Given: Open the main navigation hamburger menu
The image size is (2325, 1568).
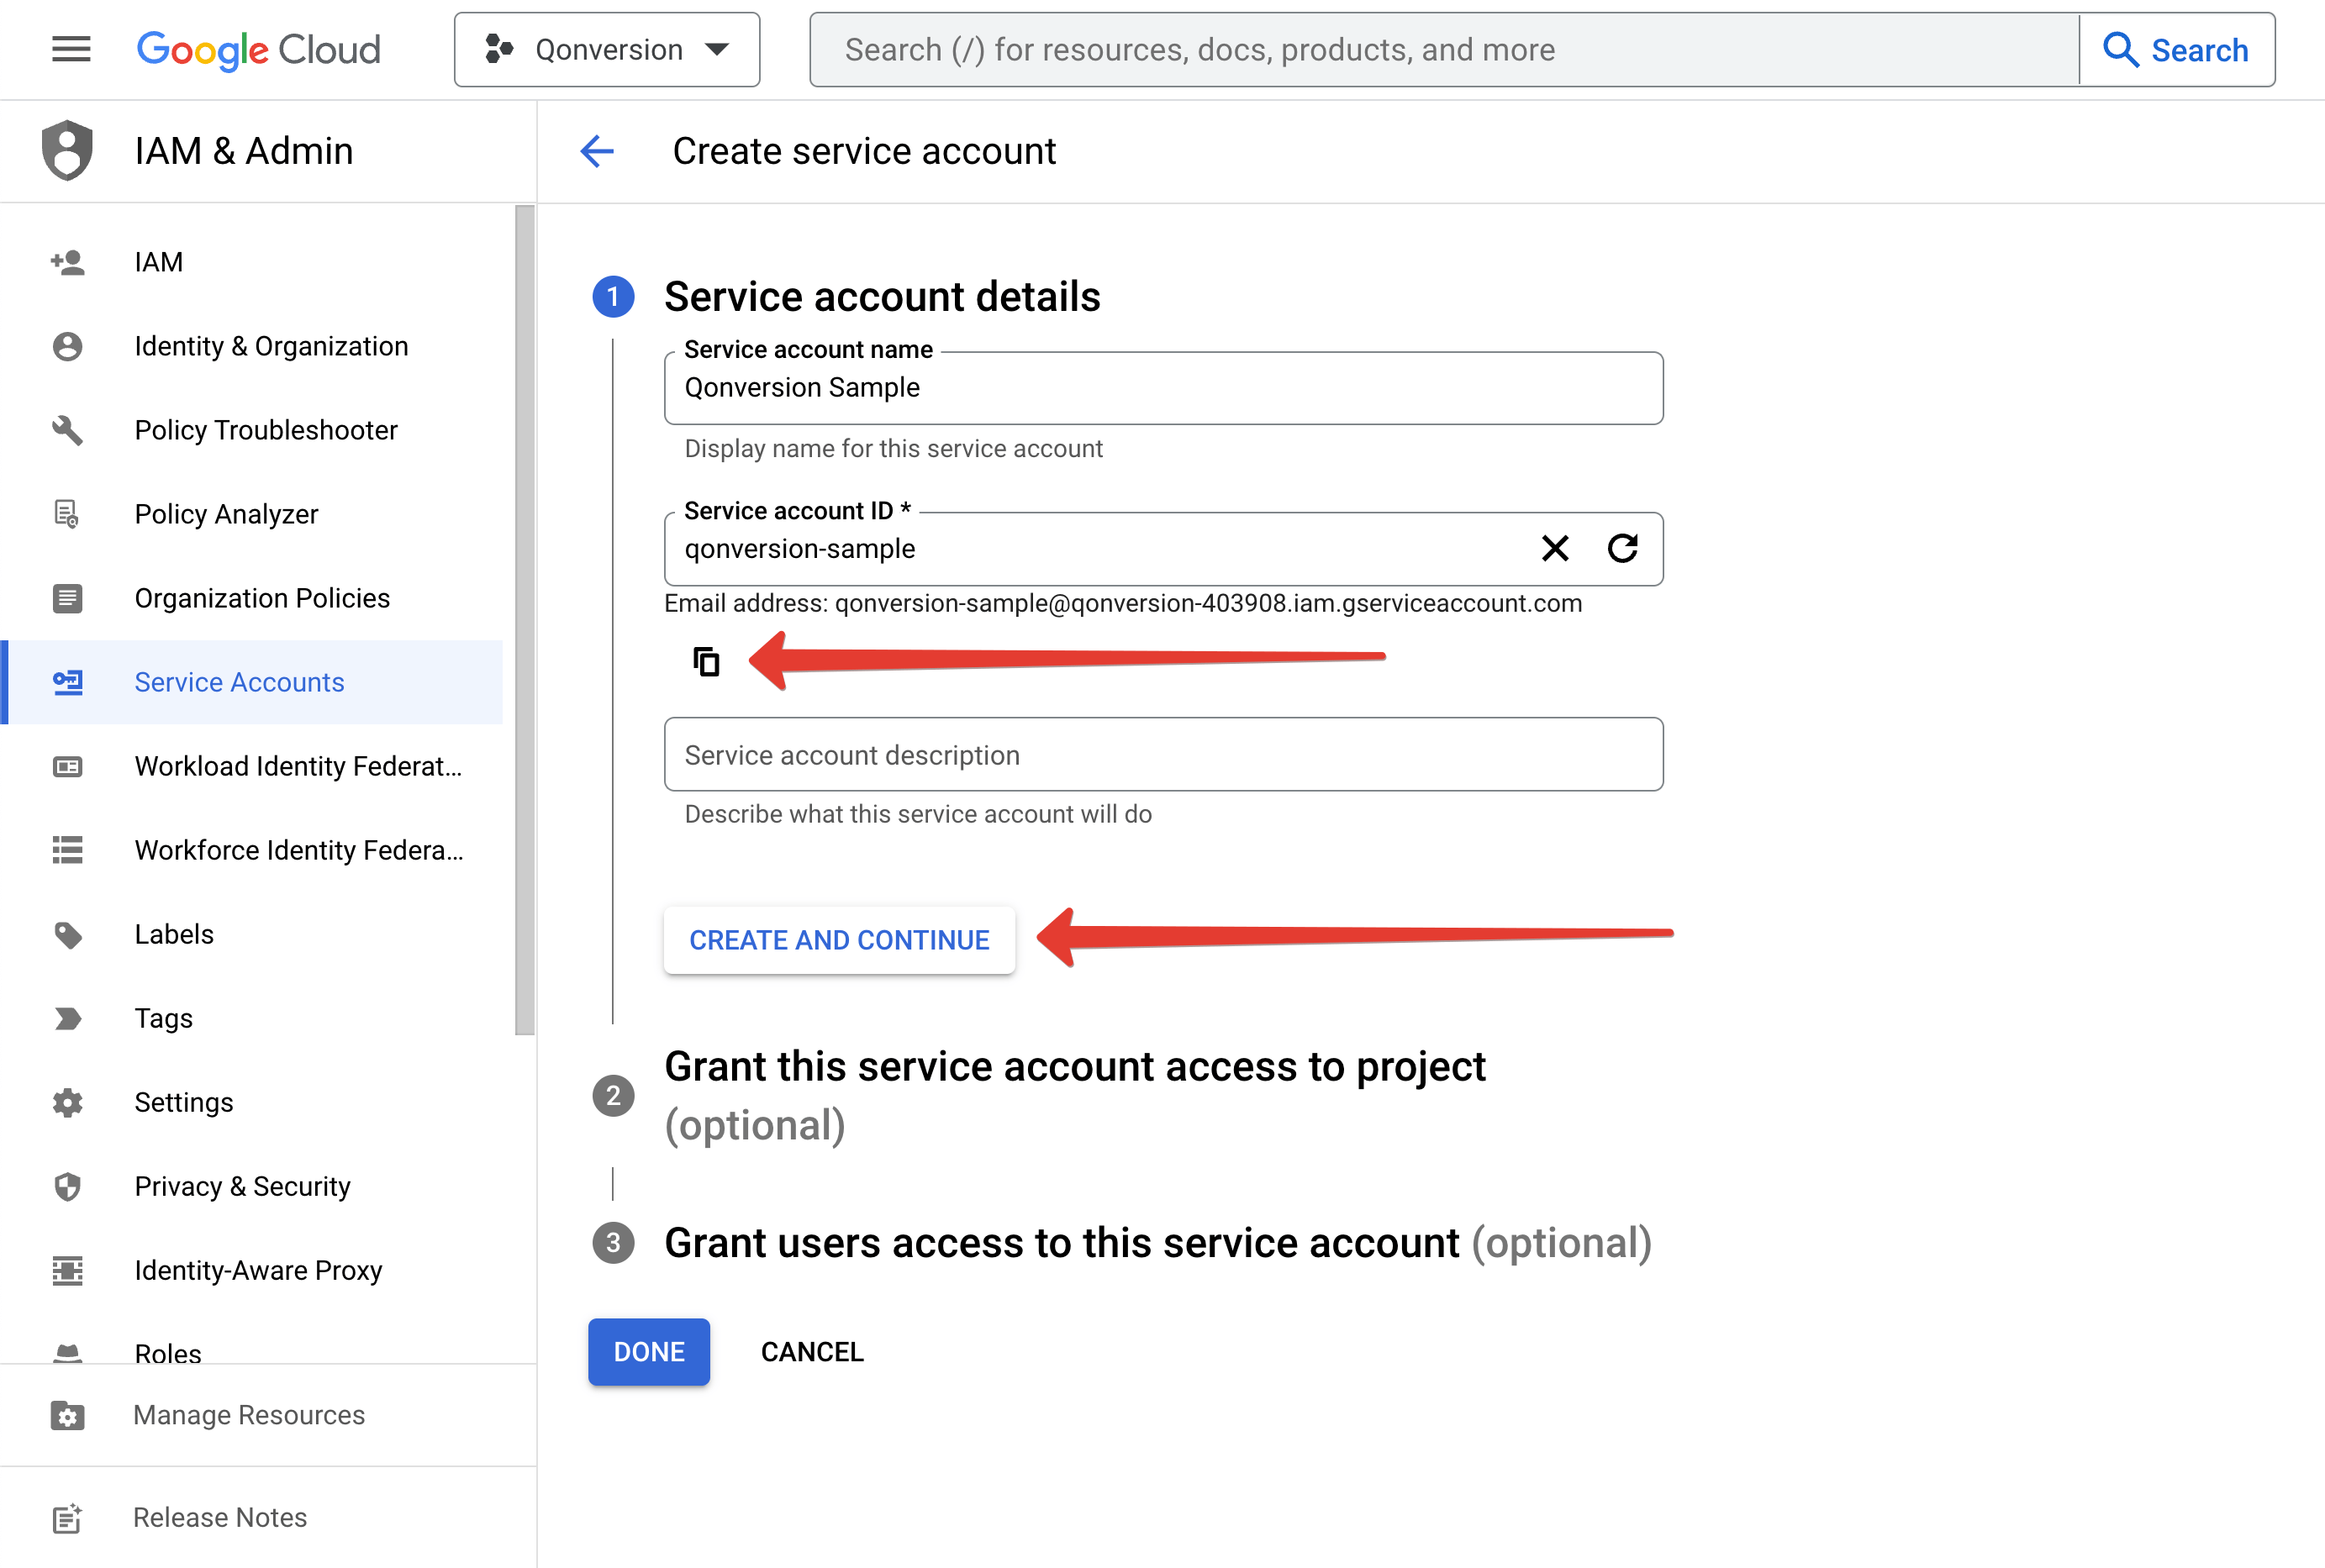Looking at the screenshot, I should (x=70, y=48).
